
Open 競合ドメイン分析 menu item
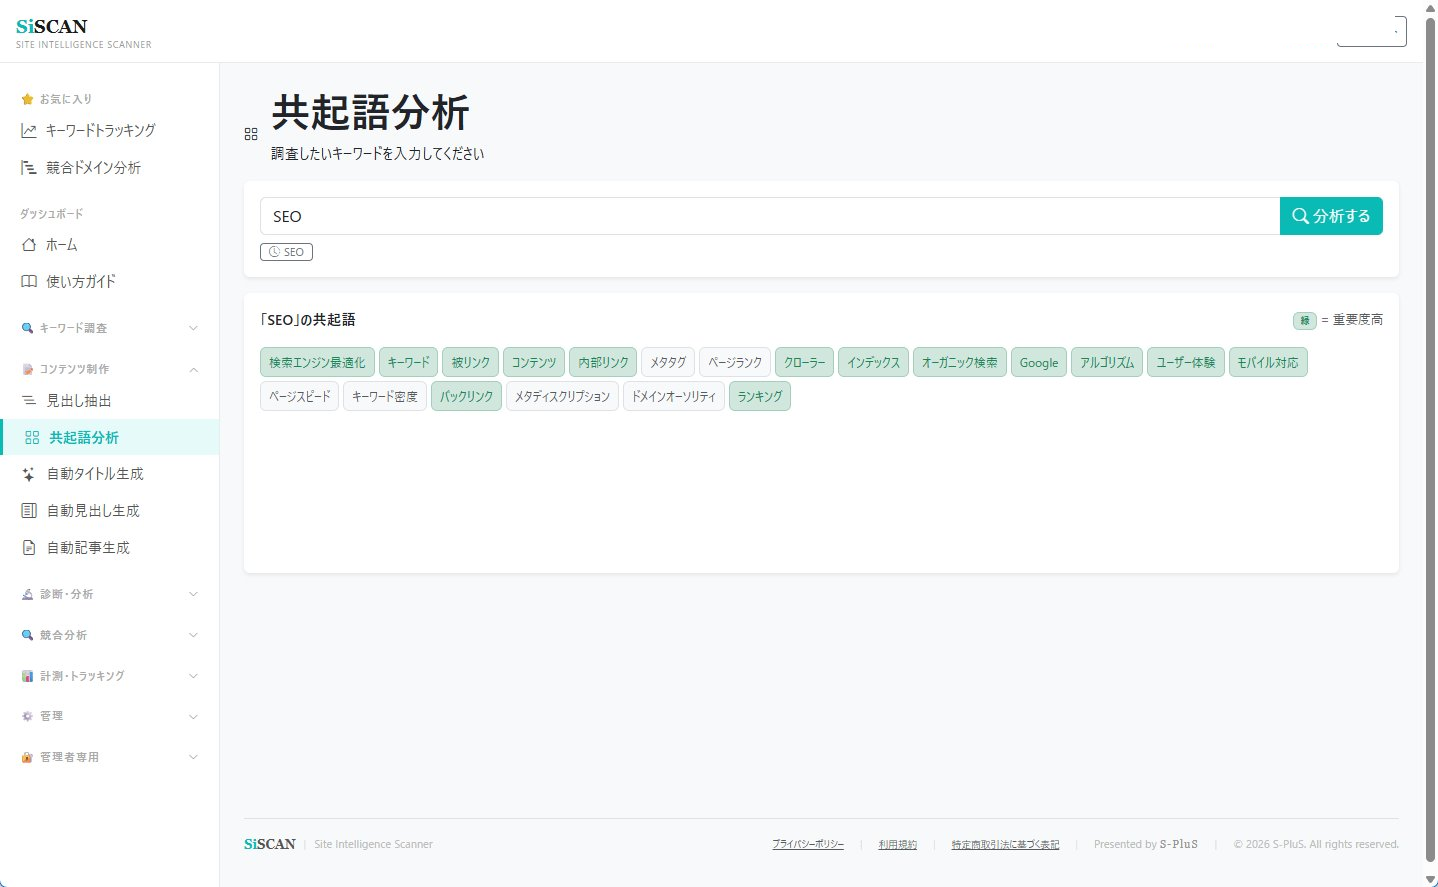tap(110, 168)
